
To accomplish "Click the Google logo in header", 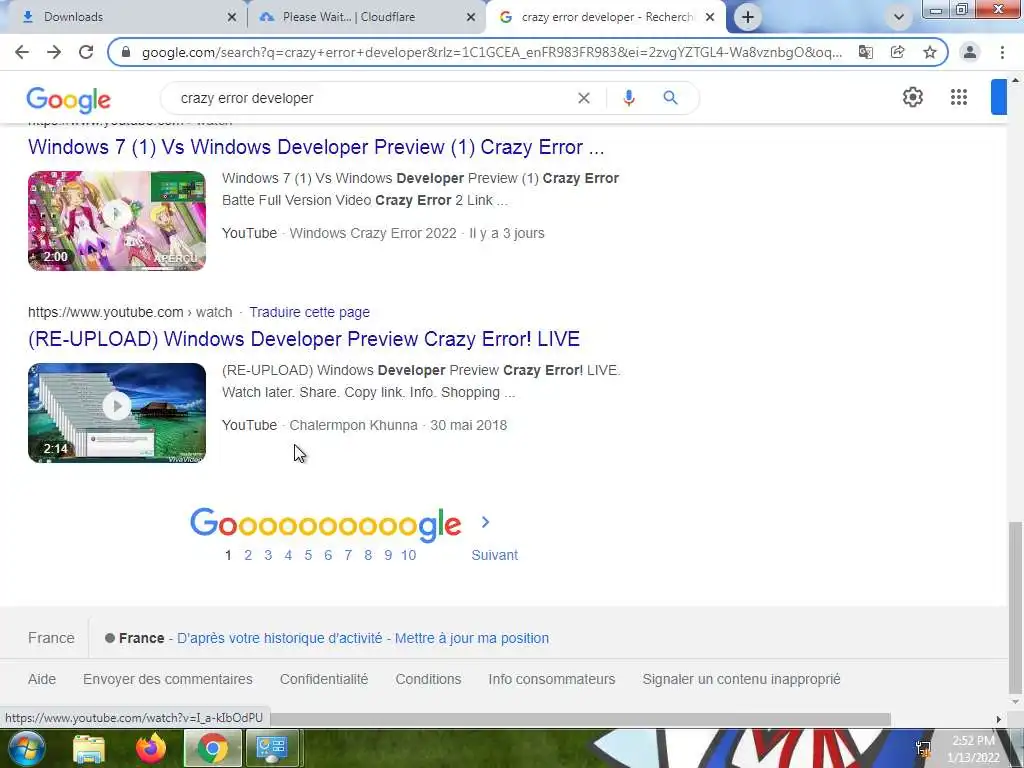I will [69, 99].
